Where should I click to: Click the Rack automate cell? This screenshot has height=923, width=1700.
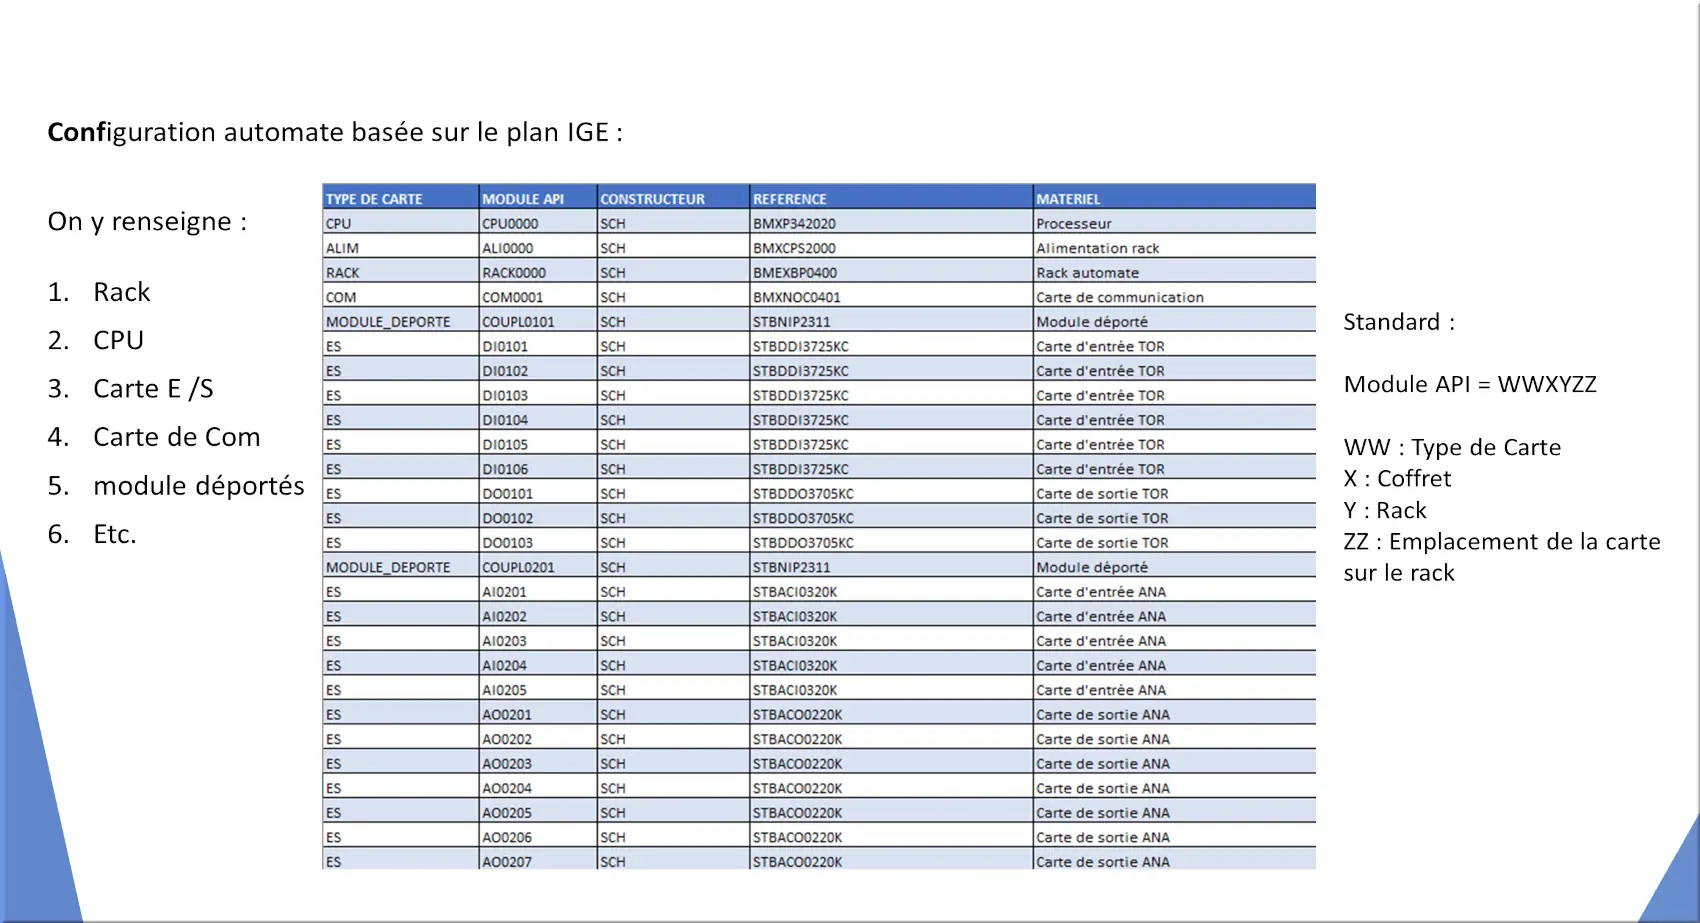pos(1174,272)
